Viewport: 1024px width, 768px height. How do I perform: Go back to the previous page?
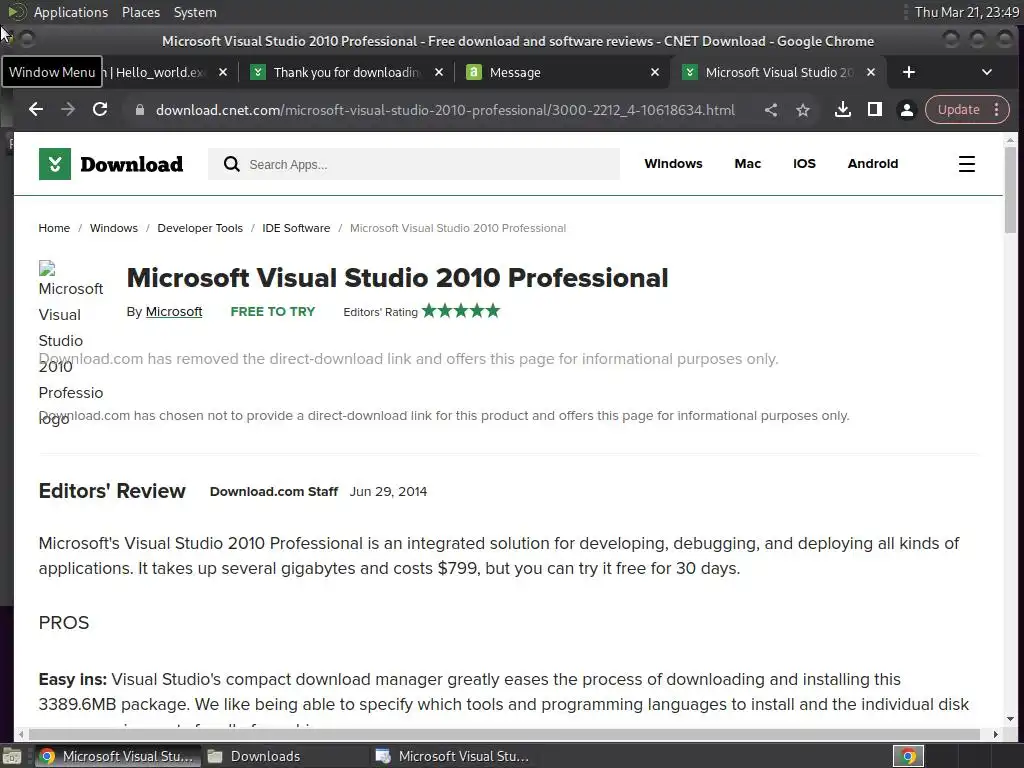tap(36, 110)
